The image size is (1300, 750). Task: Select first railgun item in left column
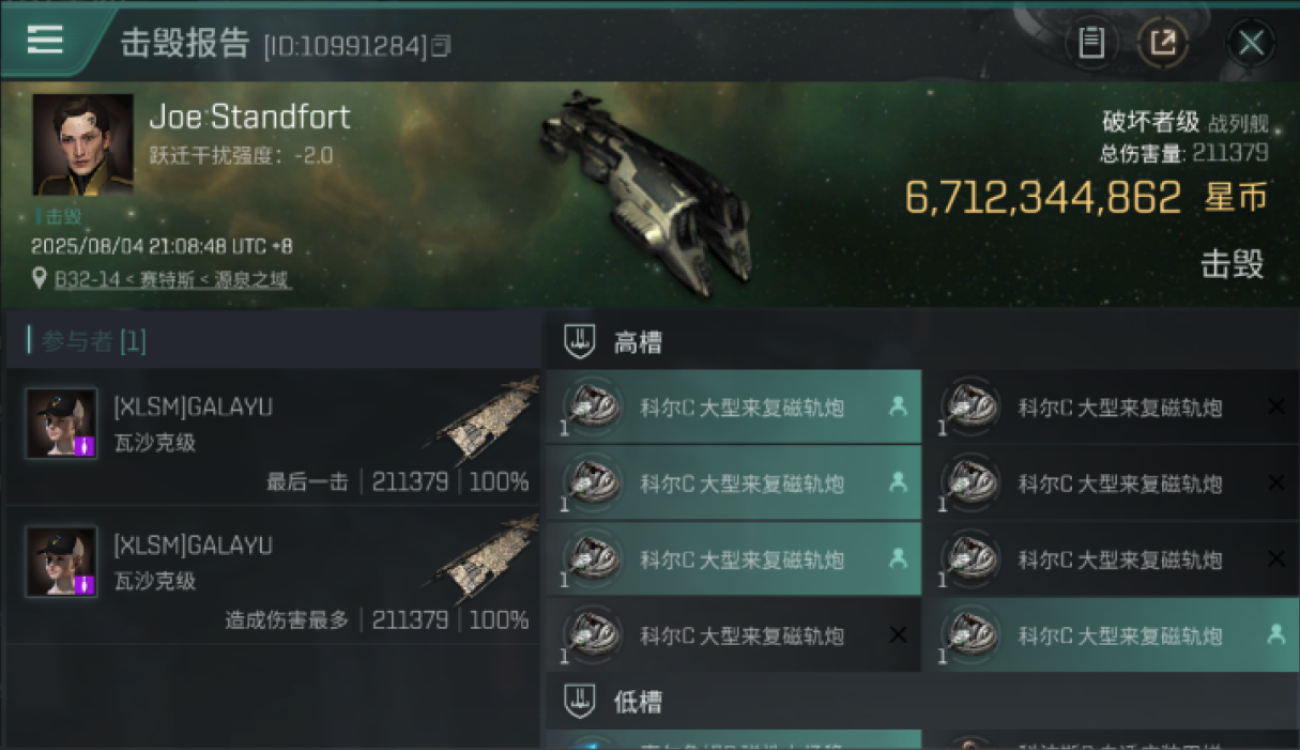pos(733,407)
